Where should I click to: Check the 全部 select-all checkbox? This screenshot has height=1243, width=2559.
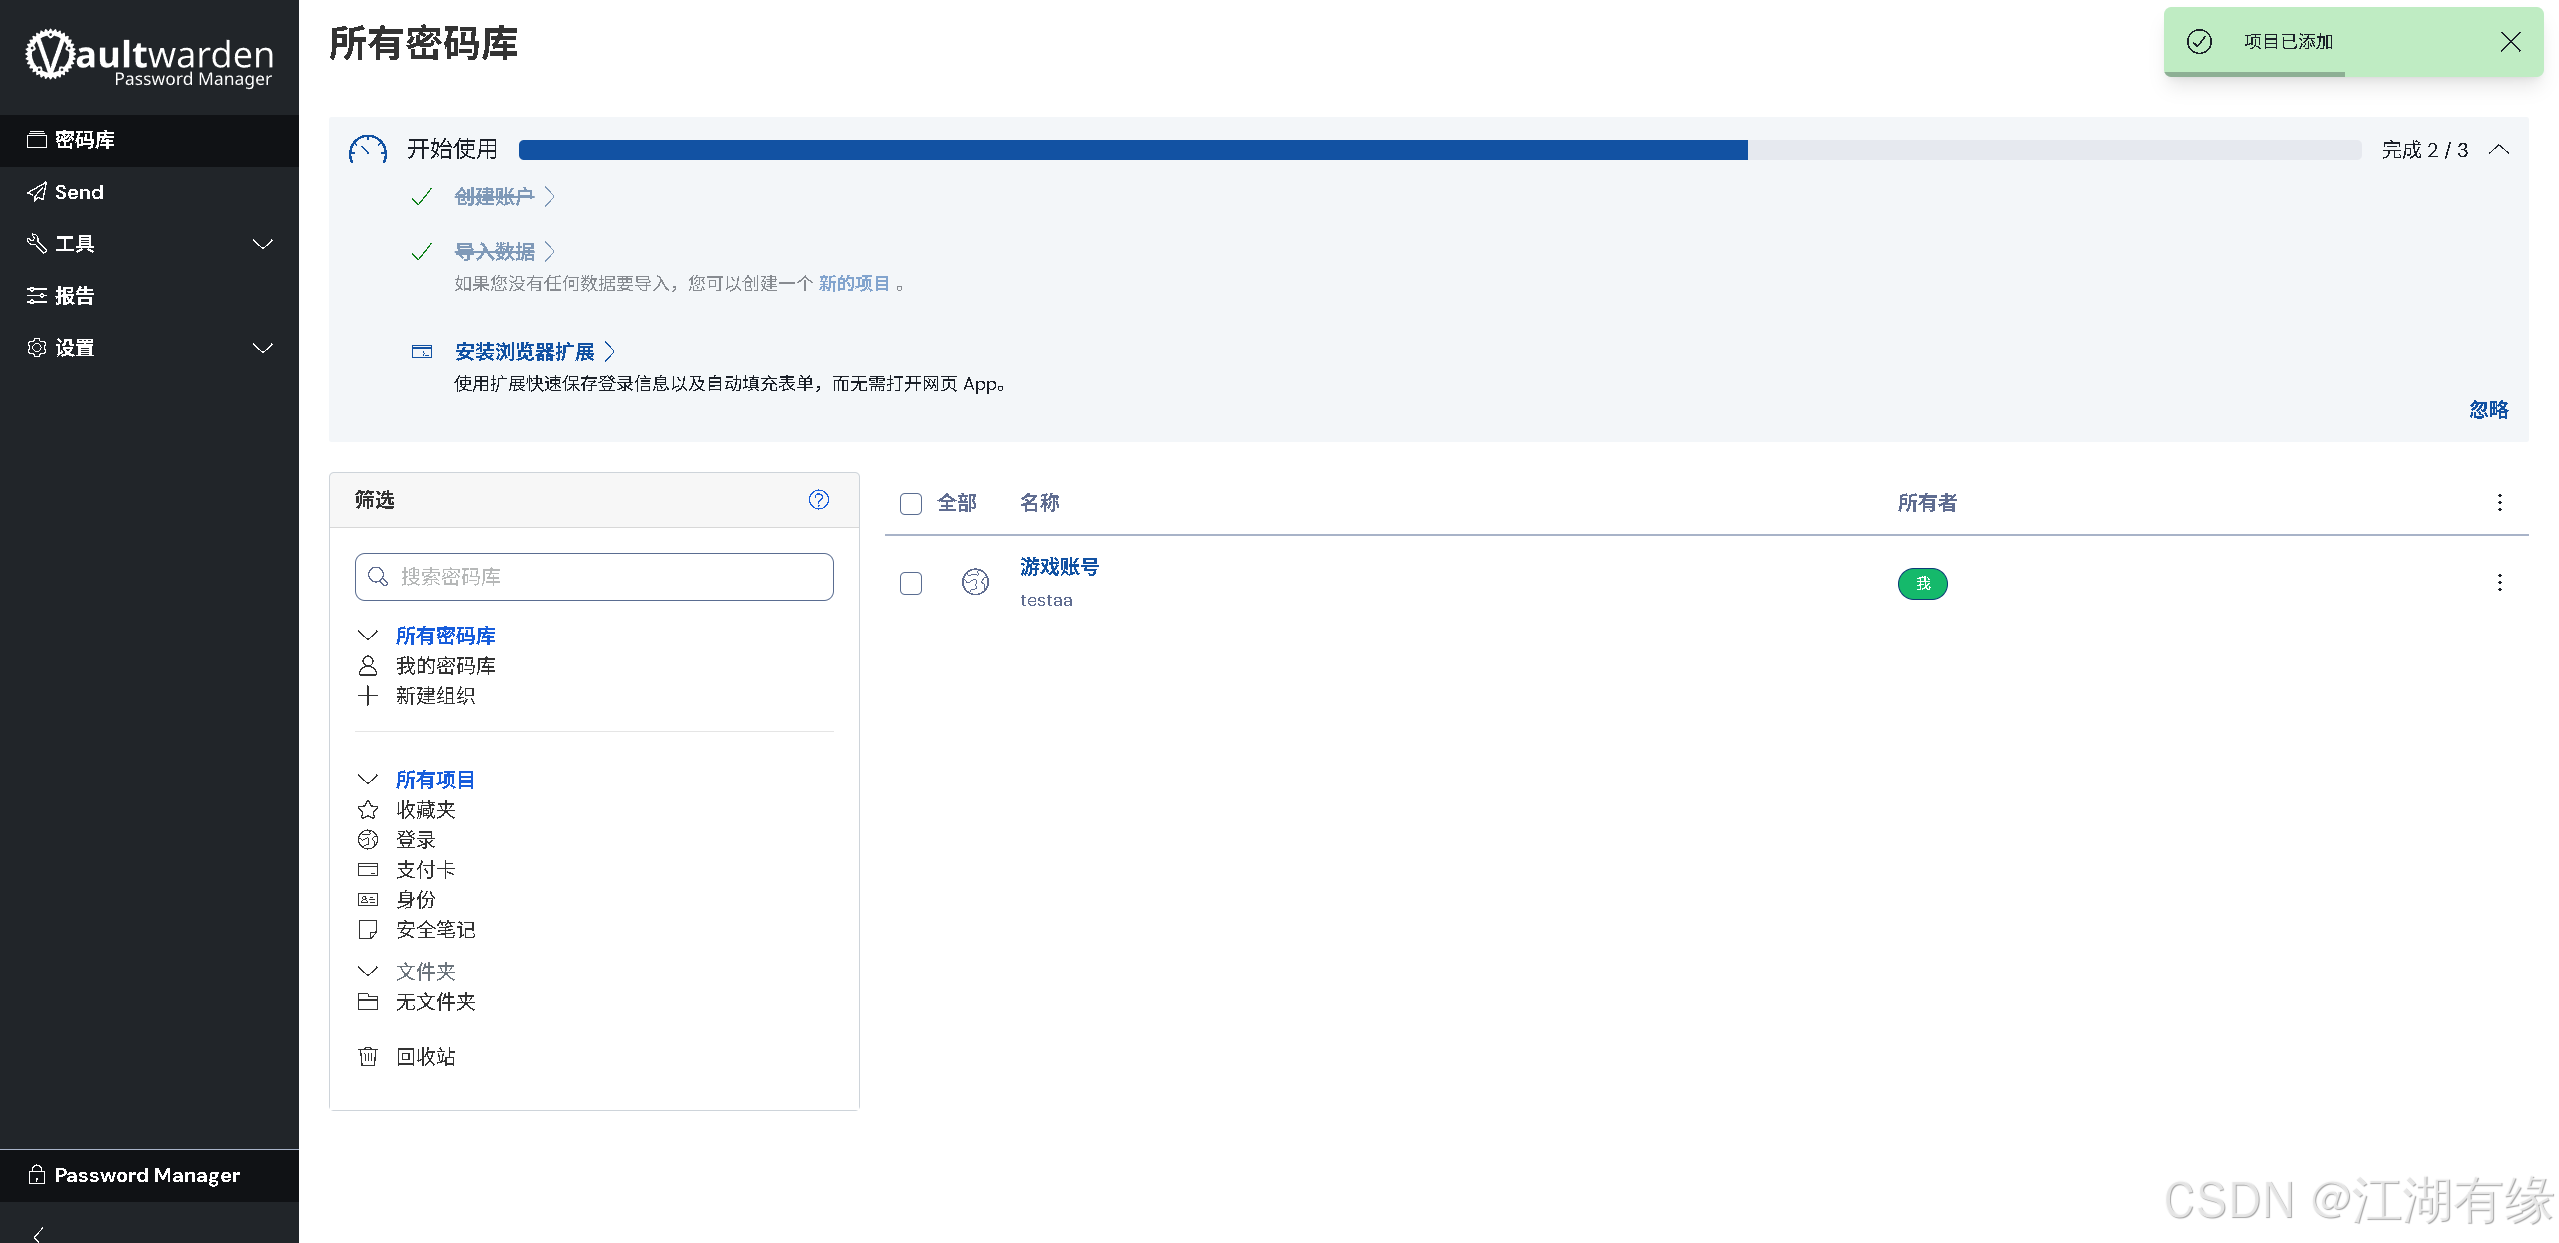(910, 503)
